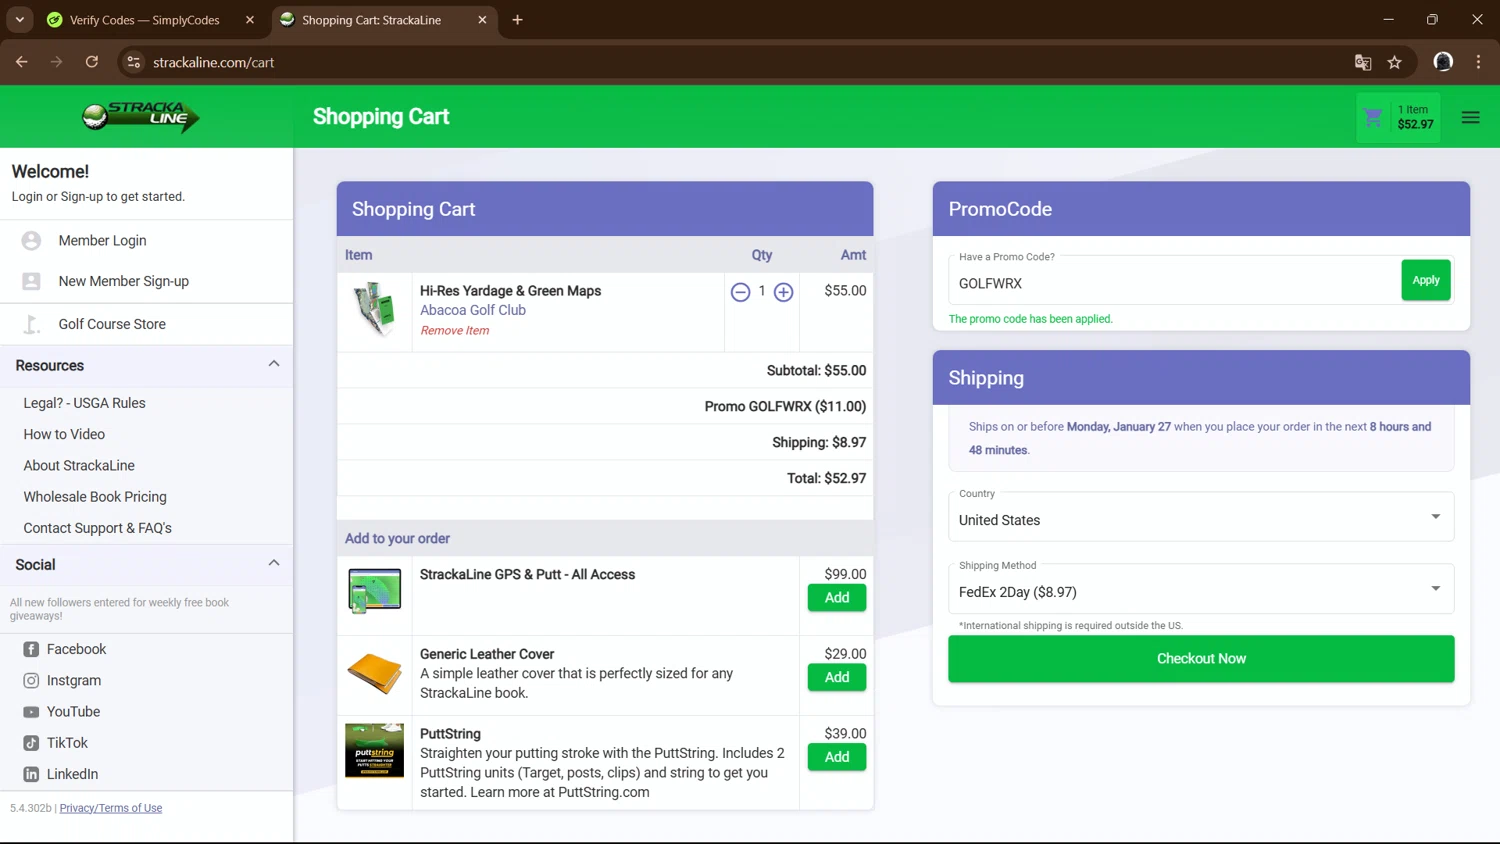Collapse the Social section
Screen dimensions: 1500x844
point(274,563)
